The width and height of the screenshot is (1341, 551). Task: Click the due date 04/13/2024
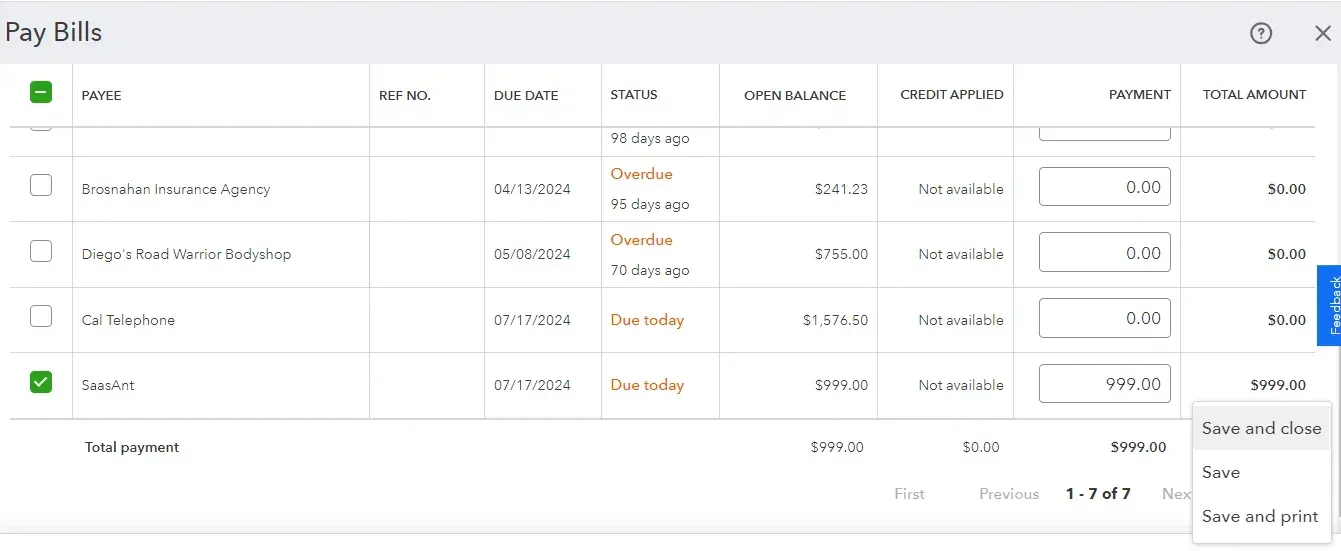point(532,189)
